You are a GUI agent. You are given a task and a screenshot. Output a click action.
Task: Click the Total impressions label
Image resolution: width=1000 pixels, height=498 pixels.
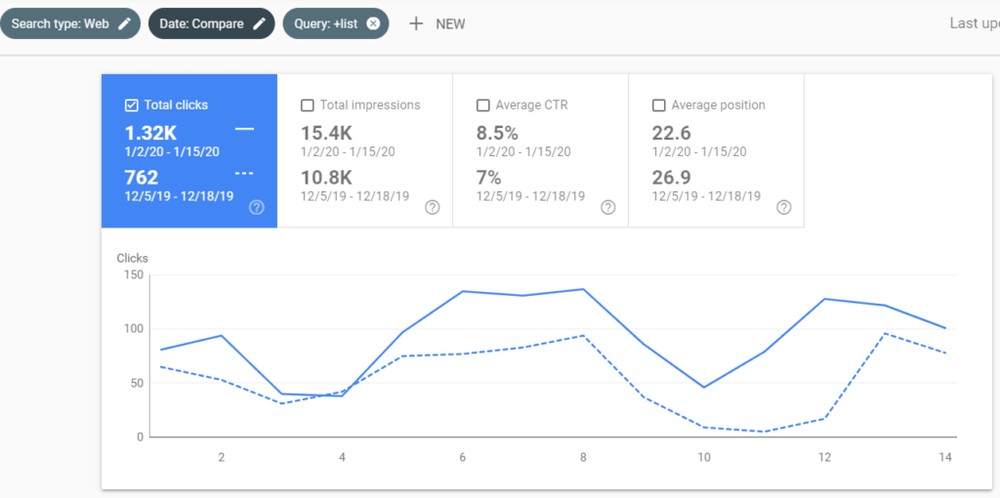(370, 105)
